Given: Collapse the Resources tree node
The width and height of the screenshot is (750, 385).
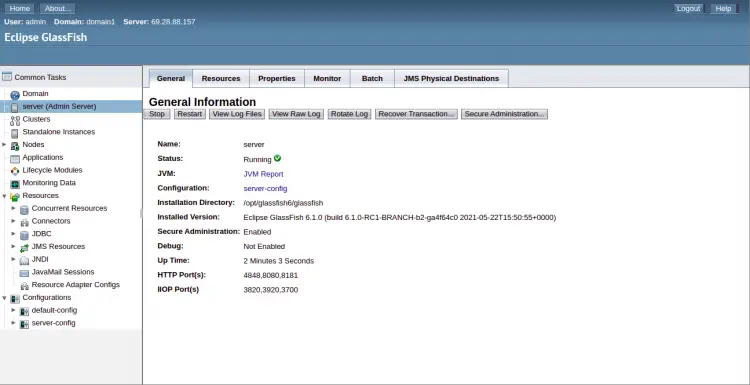Looking at the screenshot, I should 4,196.
